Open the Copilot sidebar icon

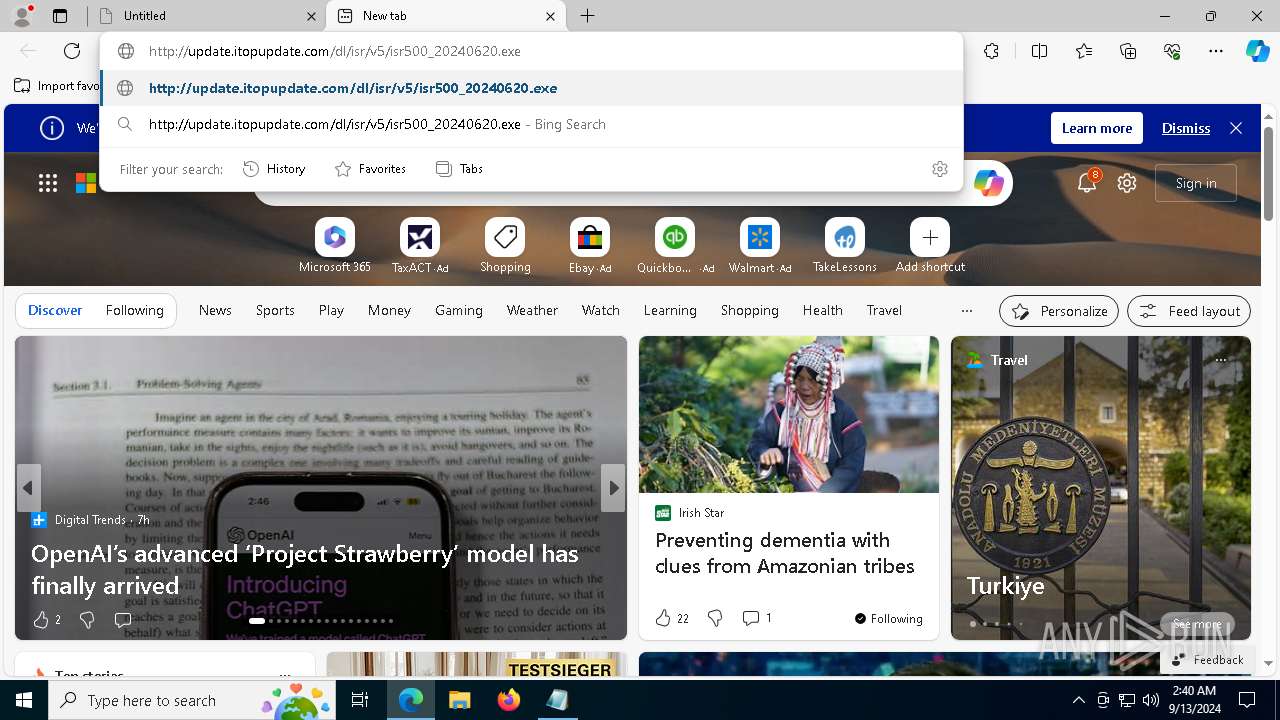coord(1257,51)
